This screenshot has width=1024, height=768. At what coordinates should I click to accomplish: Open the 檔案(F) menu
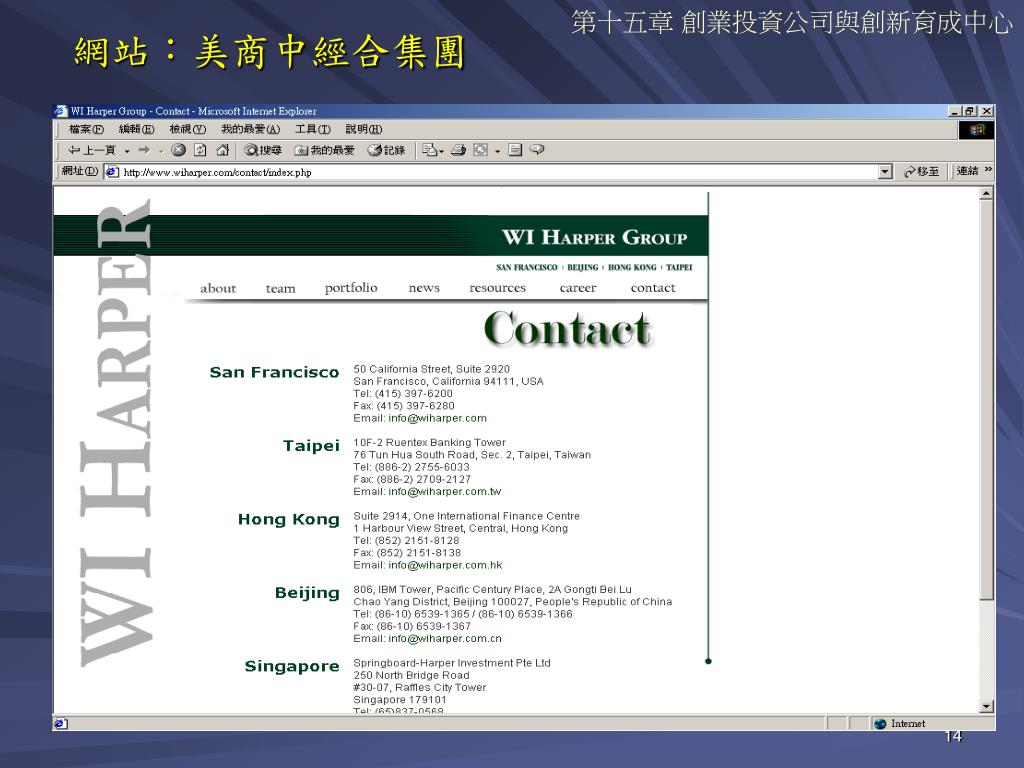(x=86, y=129)
